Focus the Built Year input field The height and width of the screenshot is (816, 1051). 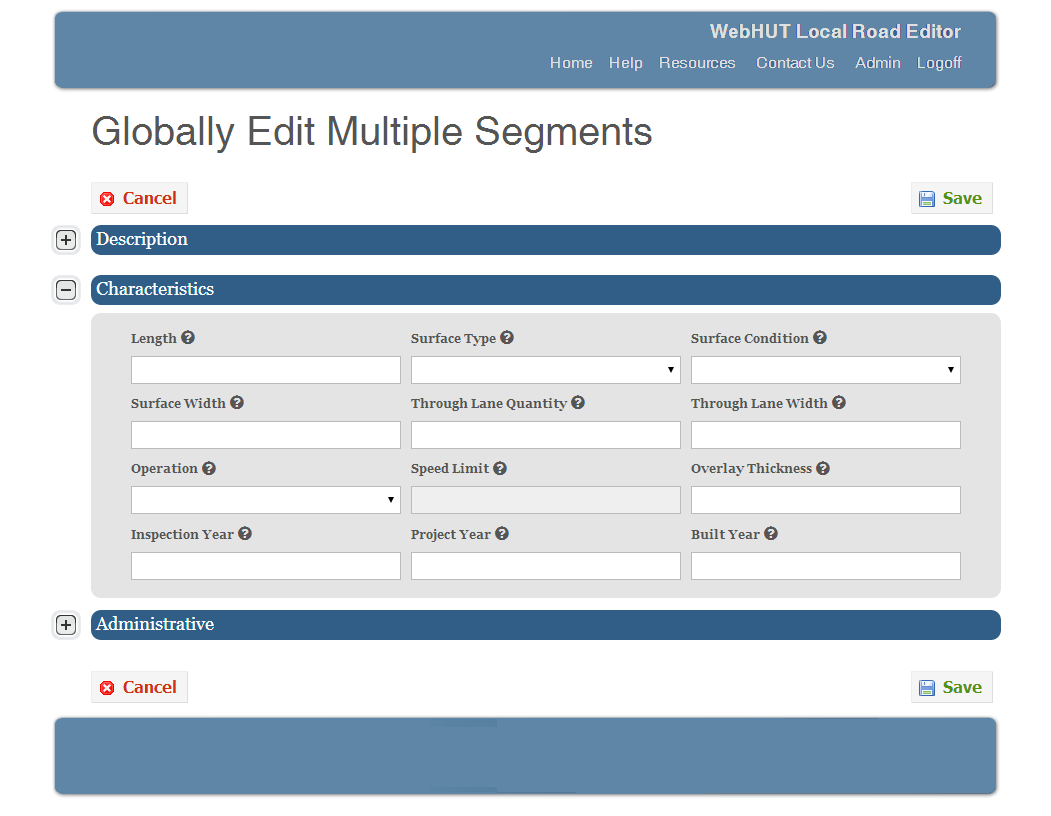[826, 566]
